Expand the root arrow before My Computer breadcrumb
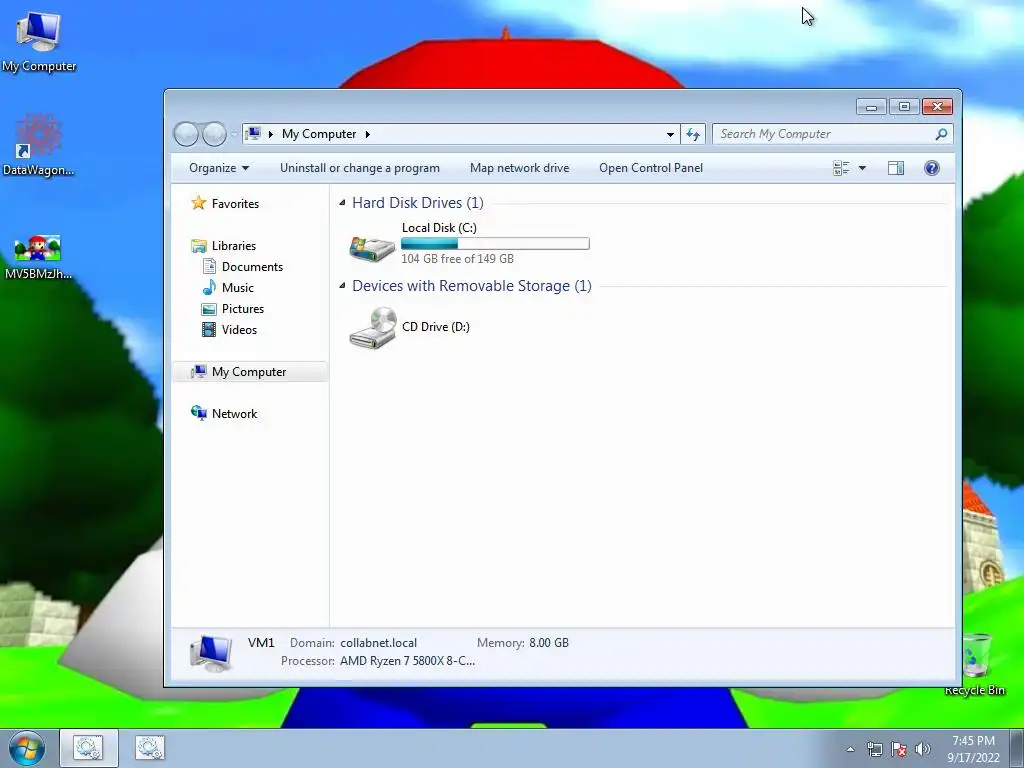Image resolution: width=1024 pixels, height=768 pixels. point(270,134)
